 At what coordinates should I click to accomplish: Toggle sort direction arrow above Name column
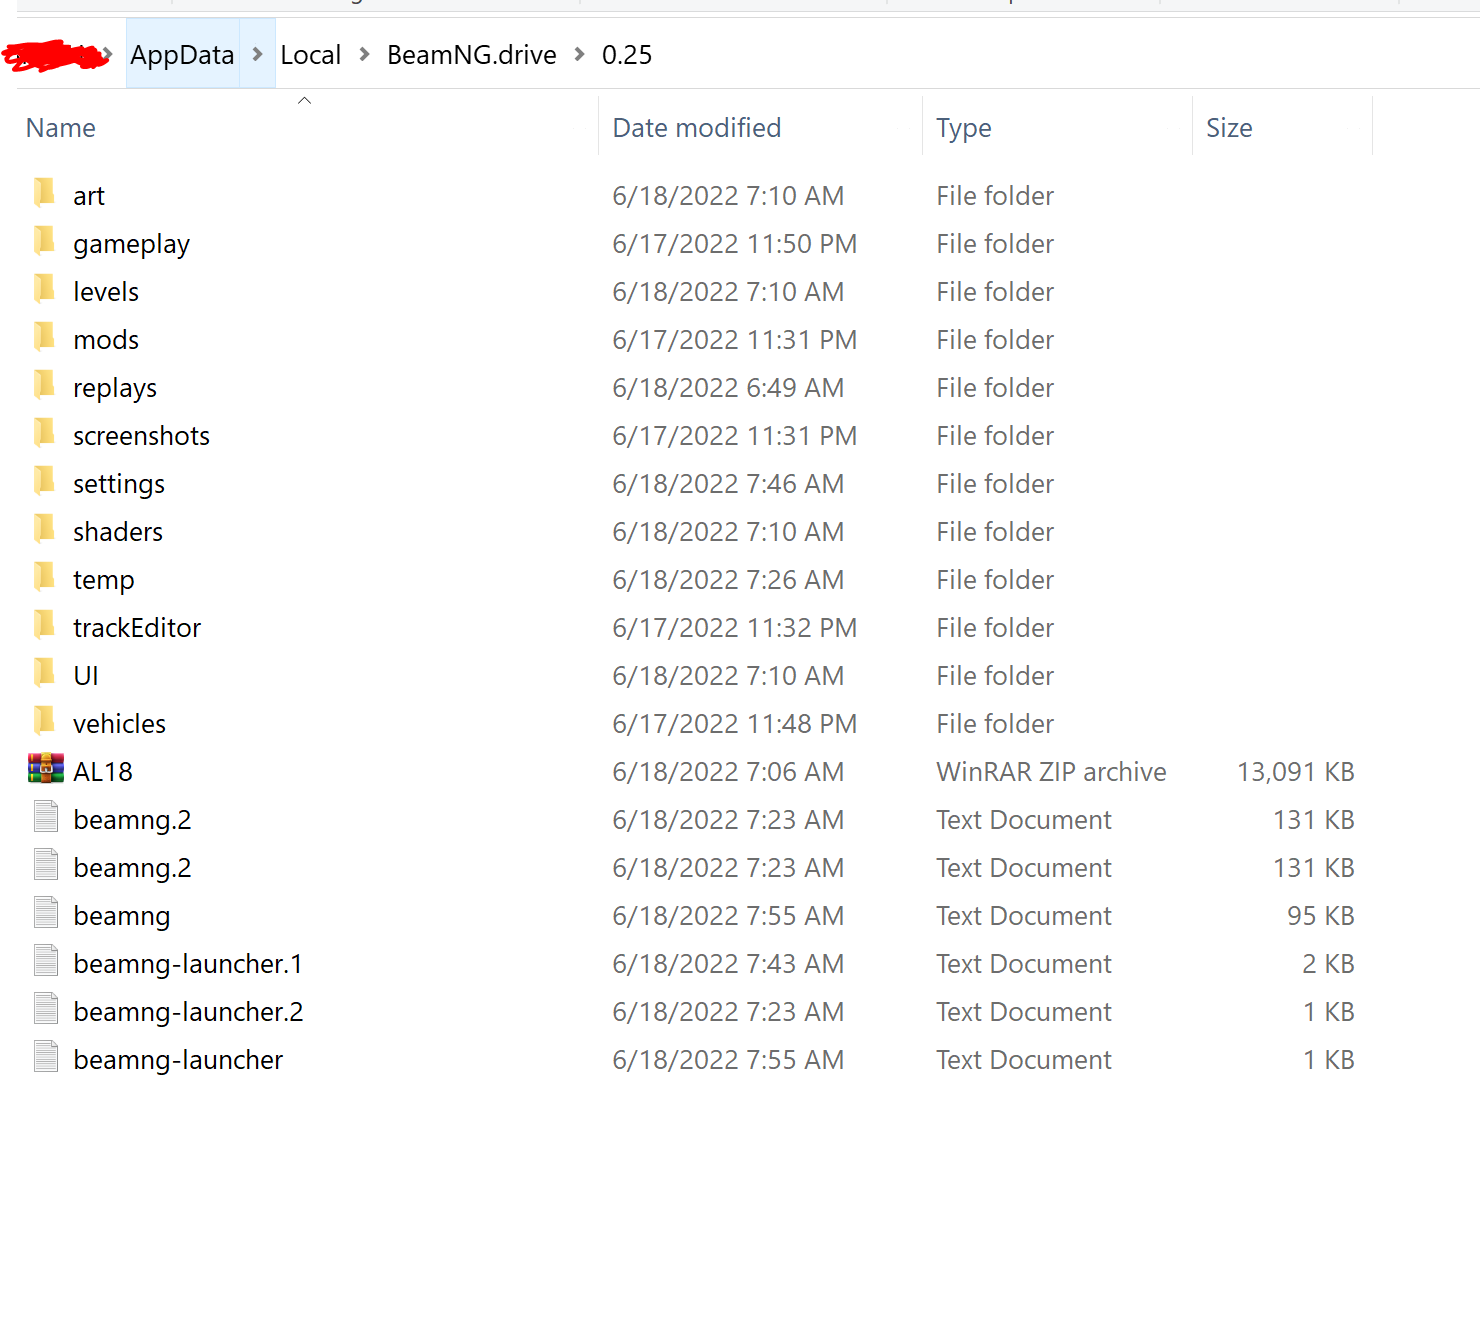pyautogui.click(x=305, y=100)
